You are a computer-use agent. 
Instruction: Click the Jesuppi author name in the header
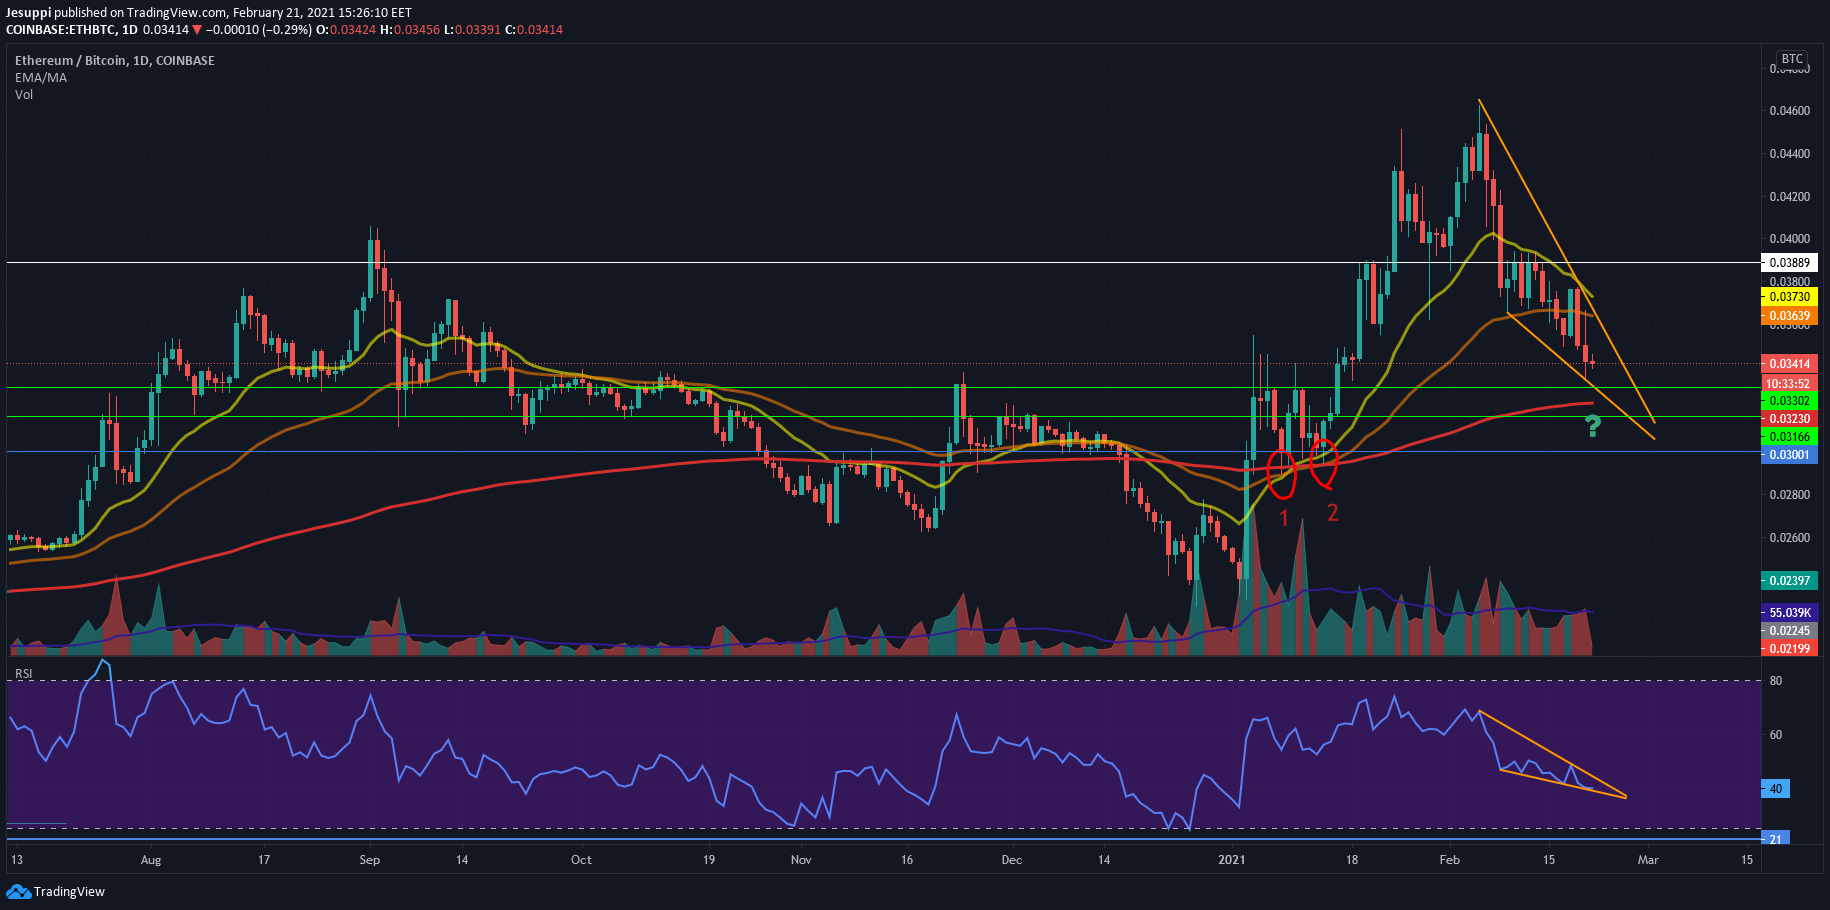[x=29, y=12]
